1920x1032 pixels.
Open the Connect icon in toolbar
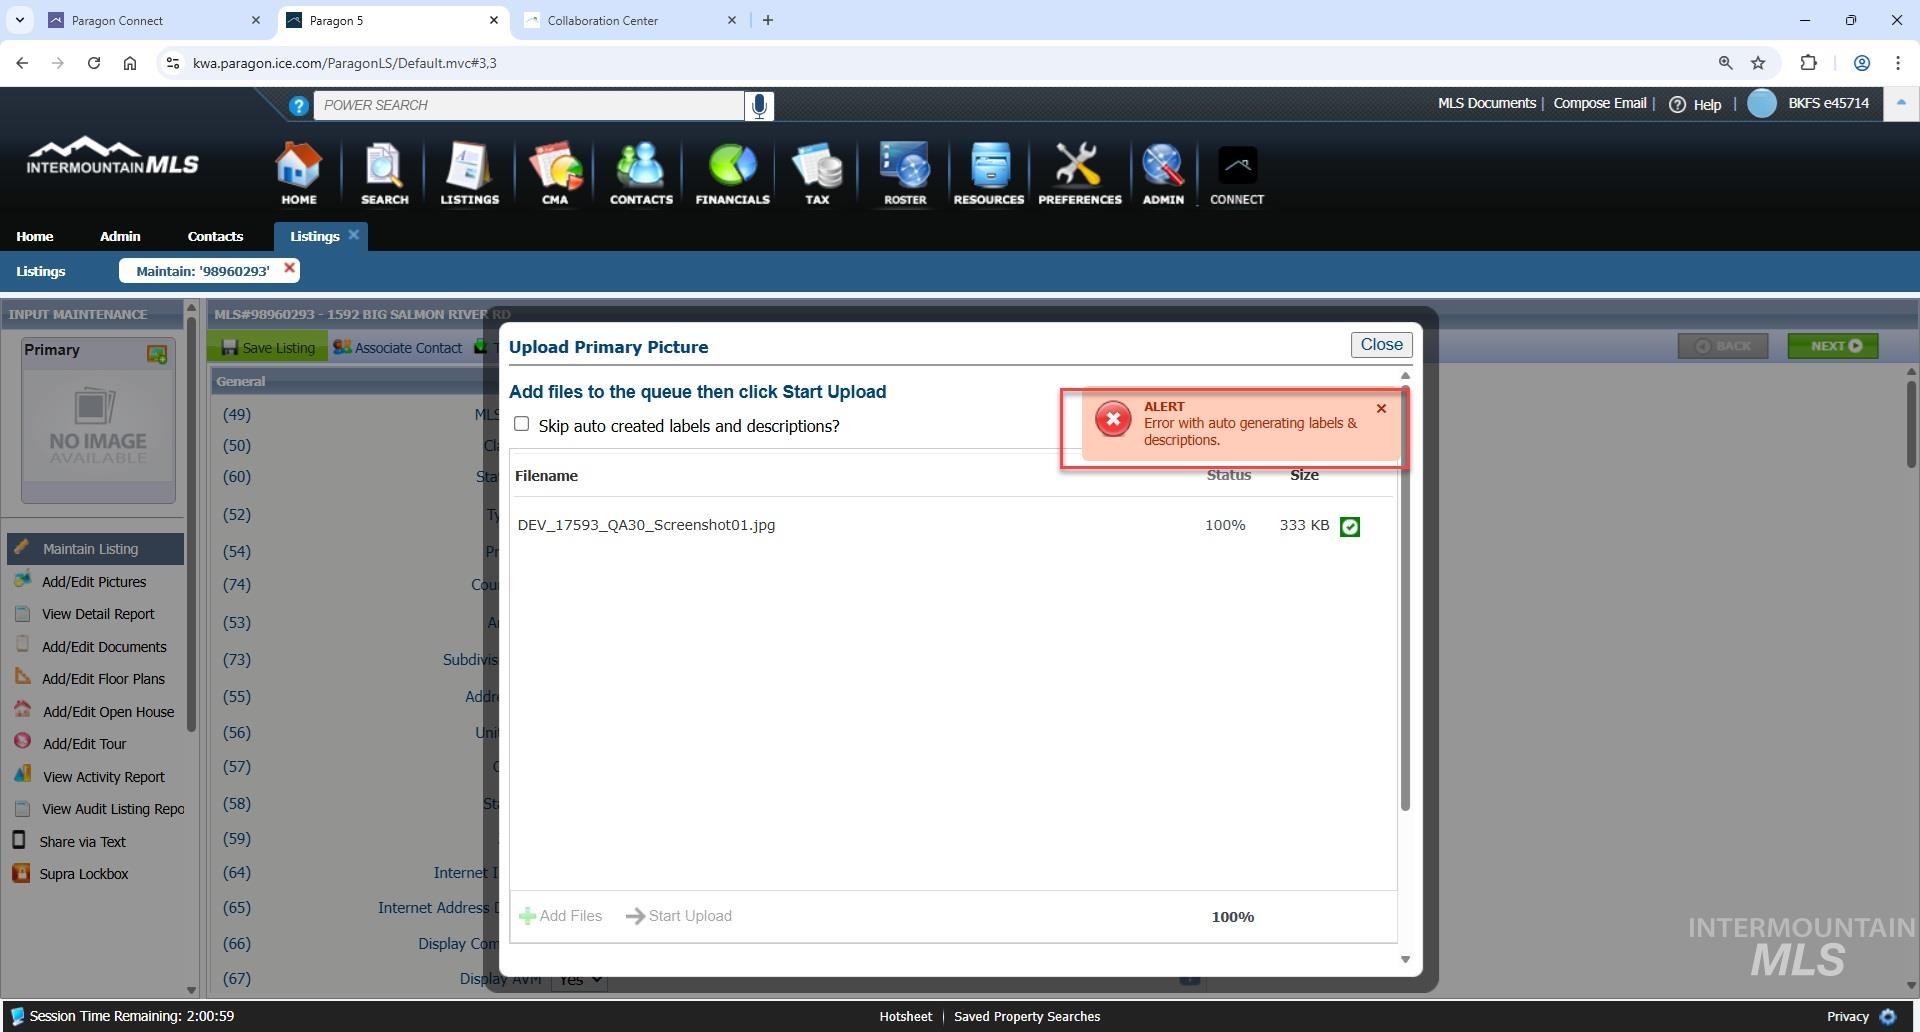(x=1236, y=173)
